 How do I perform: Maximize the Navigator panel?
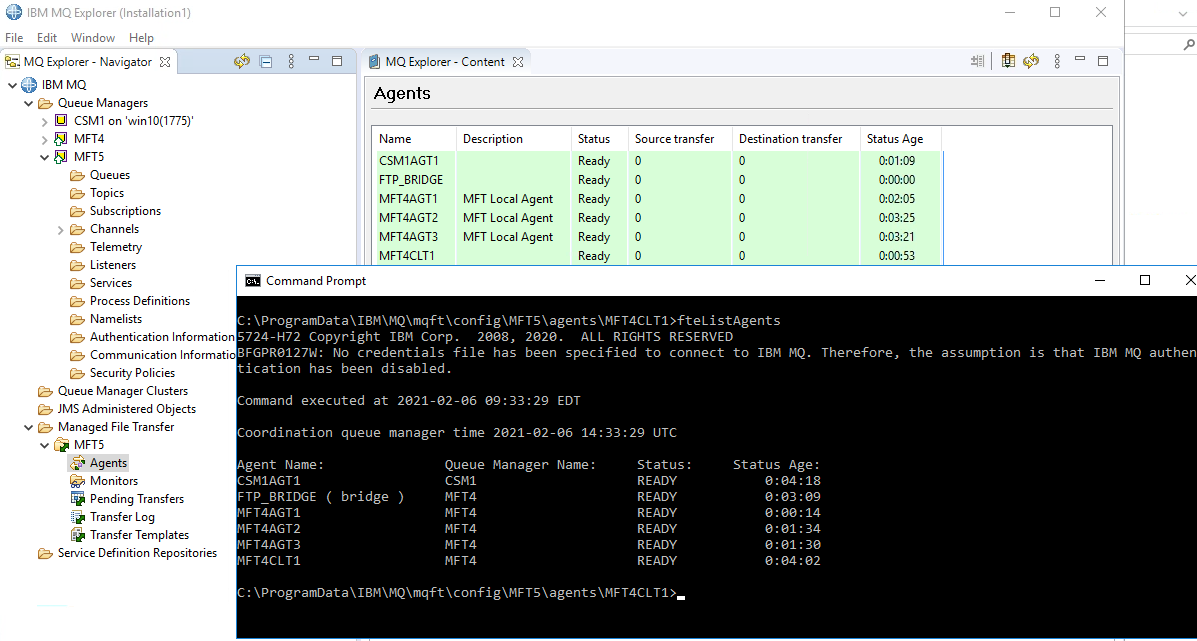coord(337,61)
